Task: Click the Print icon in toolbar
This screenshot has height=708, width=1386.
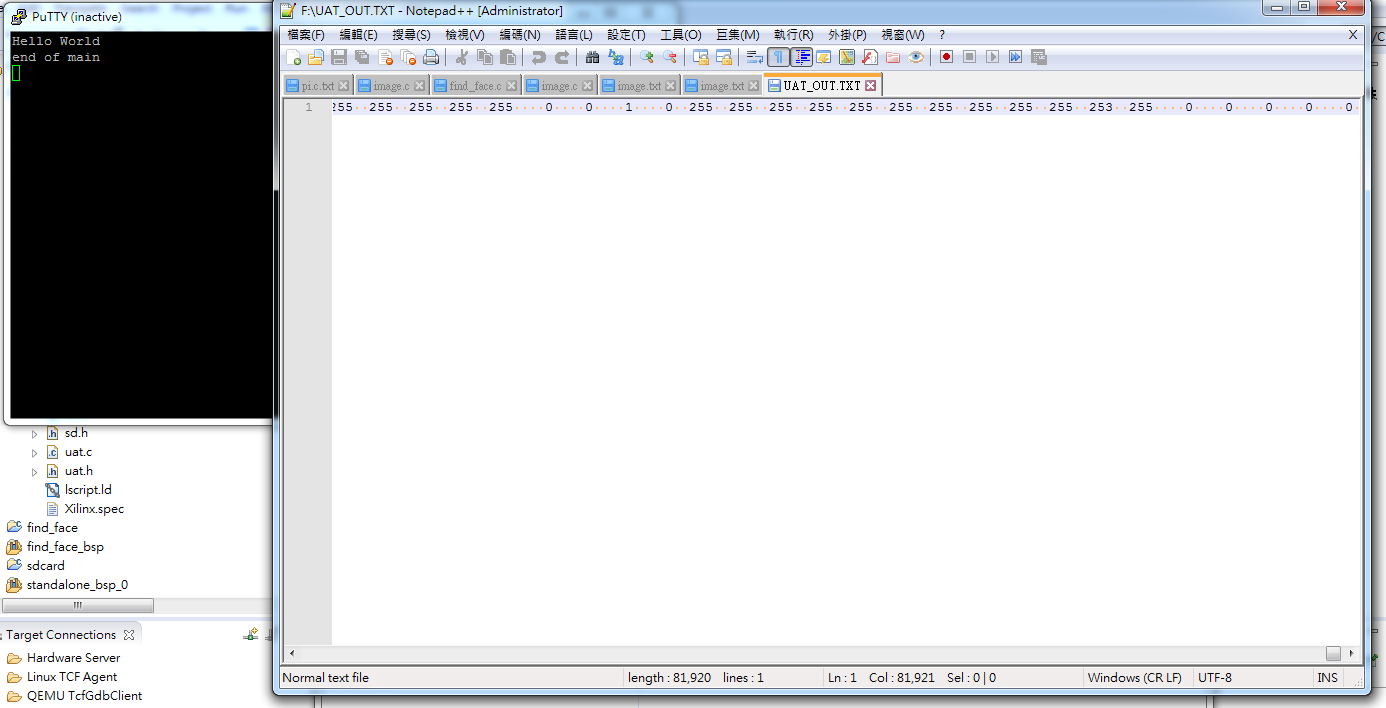Action: click(x=431, y=57)
